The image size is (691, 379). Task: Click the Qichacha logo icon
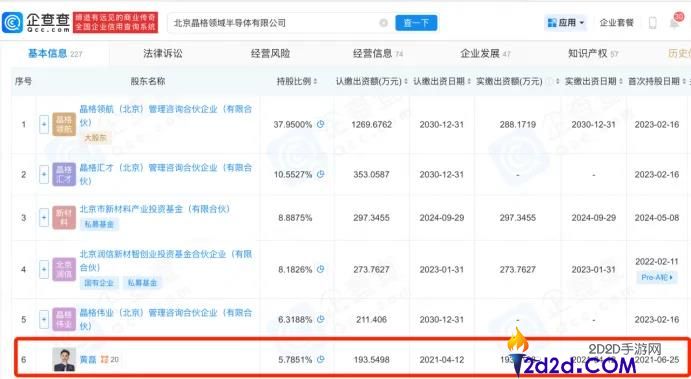click(x=12, y=22)
